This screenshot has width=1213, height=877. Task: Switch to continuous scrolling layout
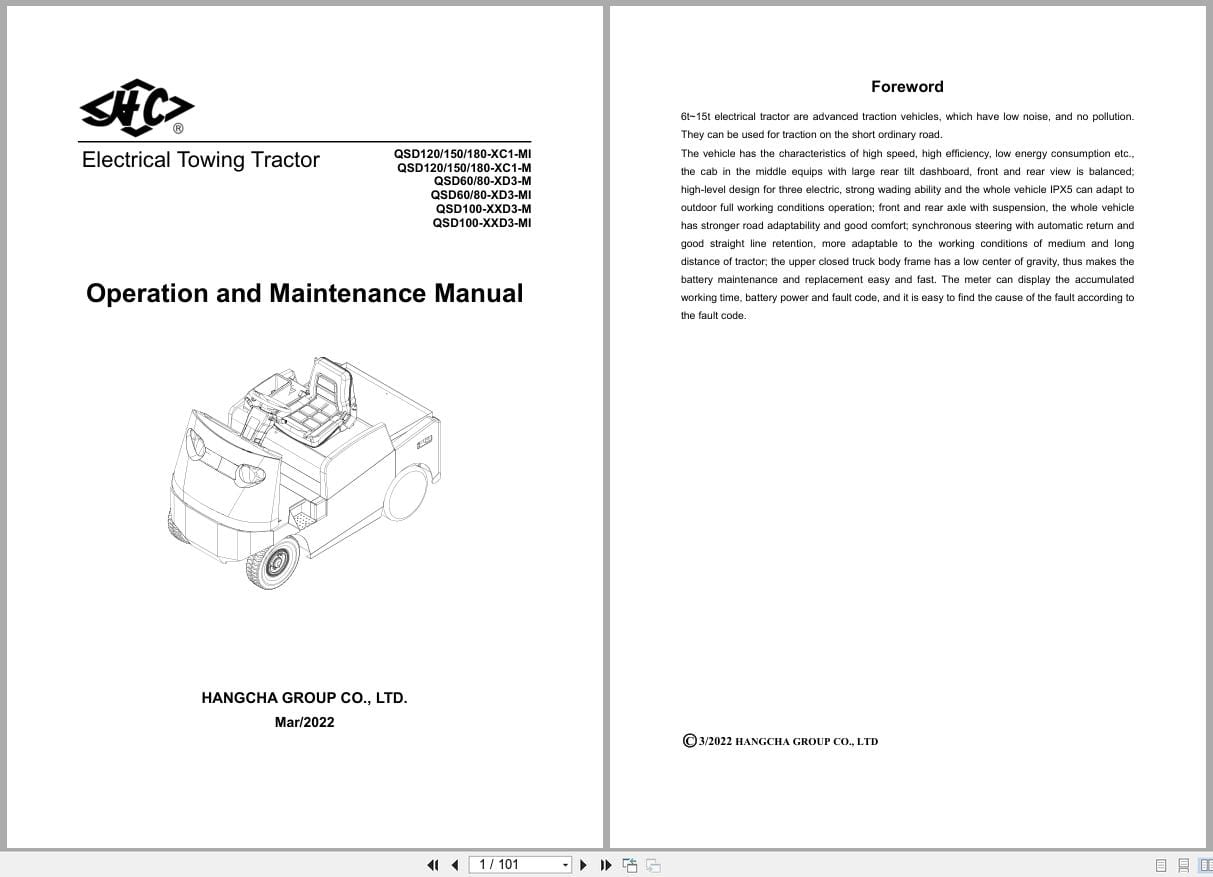[1184, 864]
